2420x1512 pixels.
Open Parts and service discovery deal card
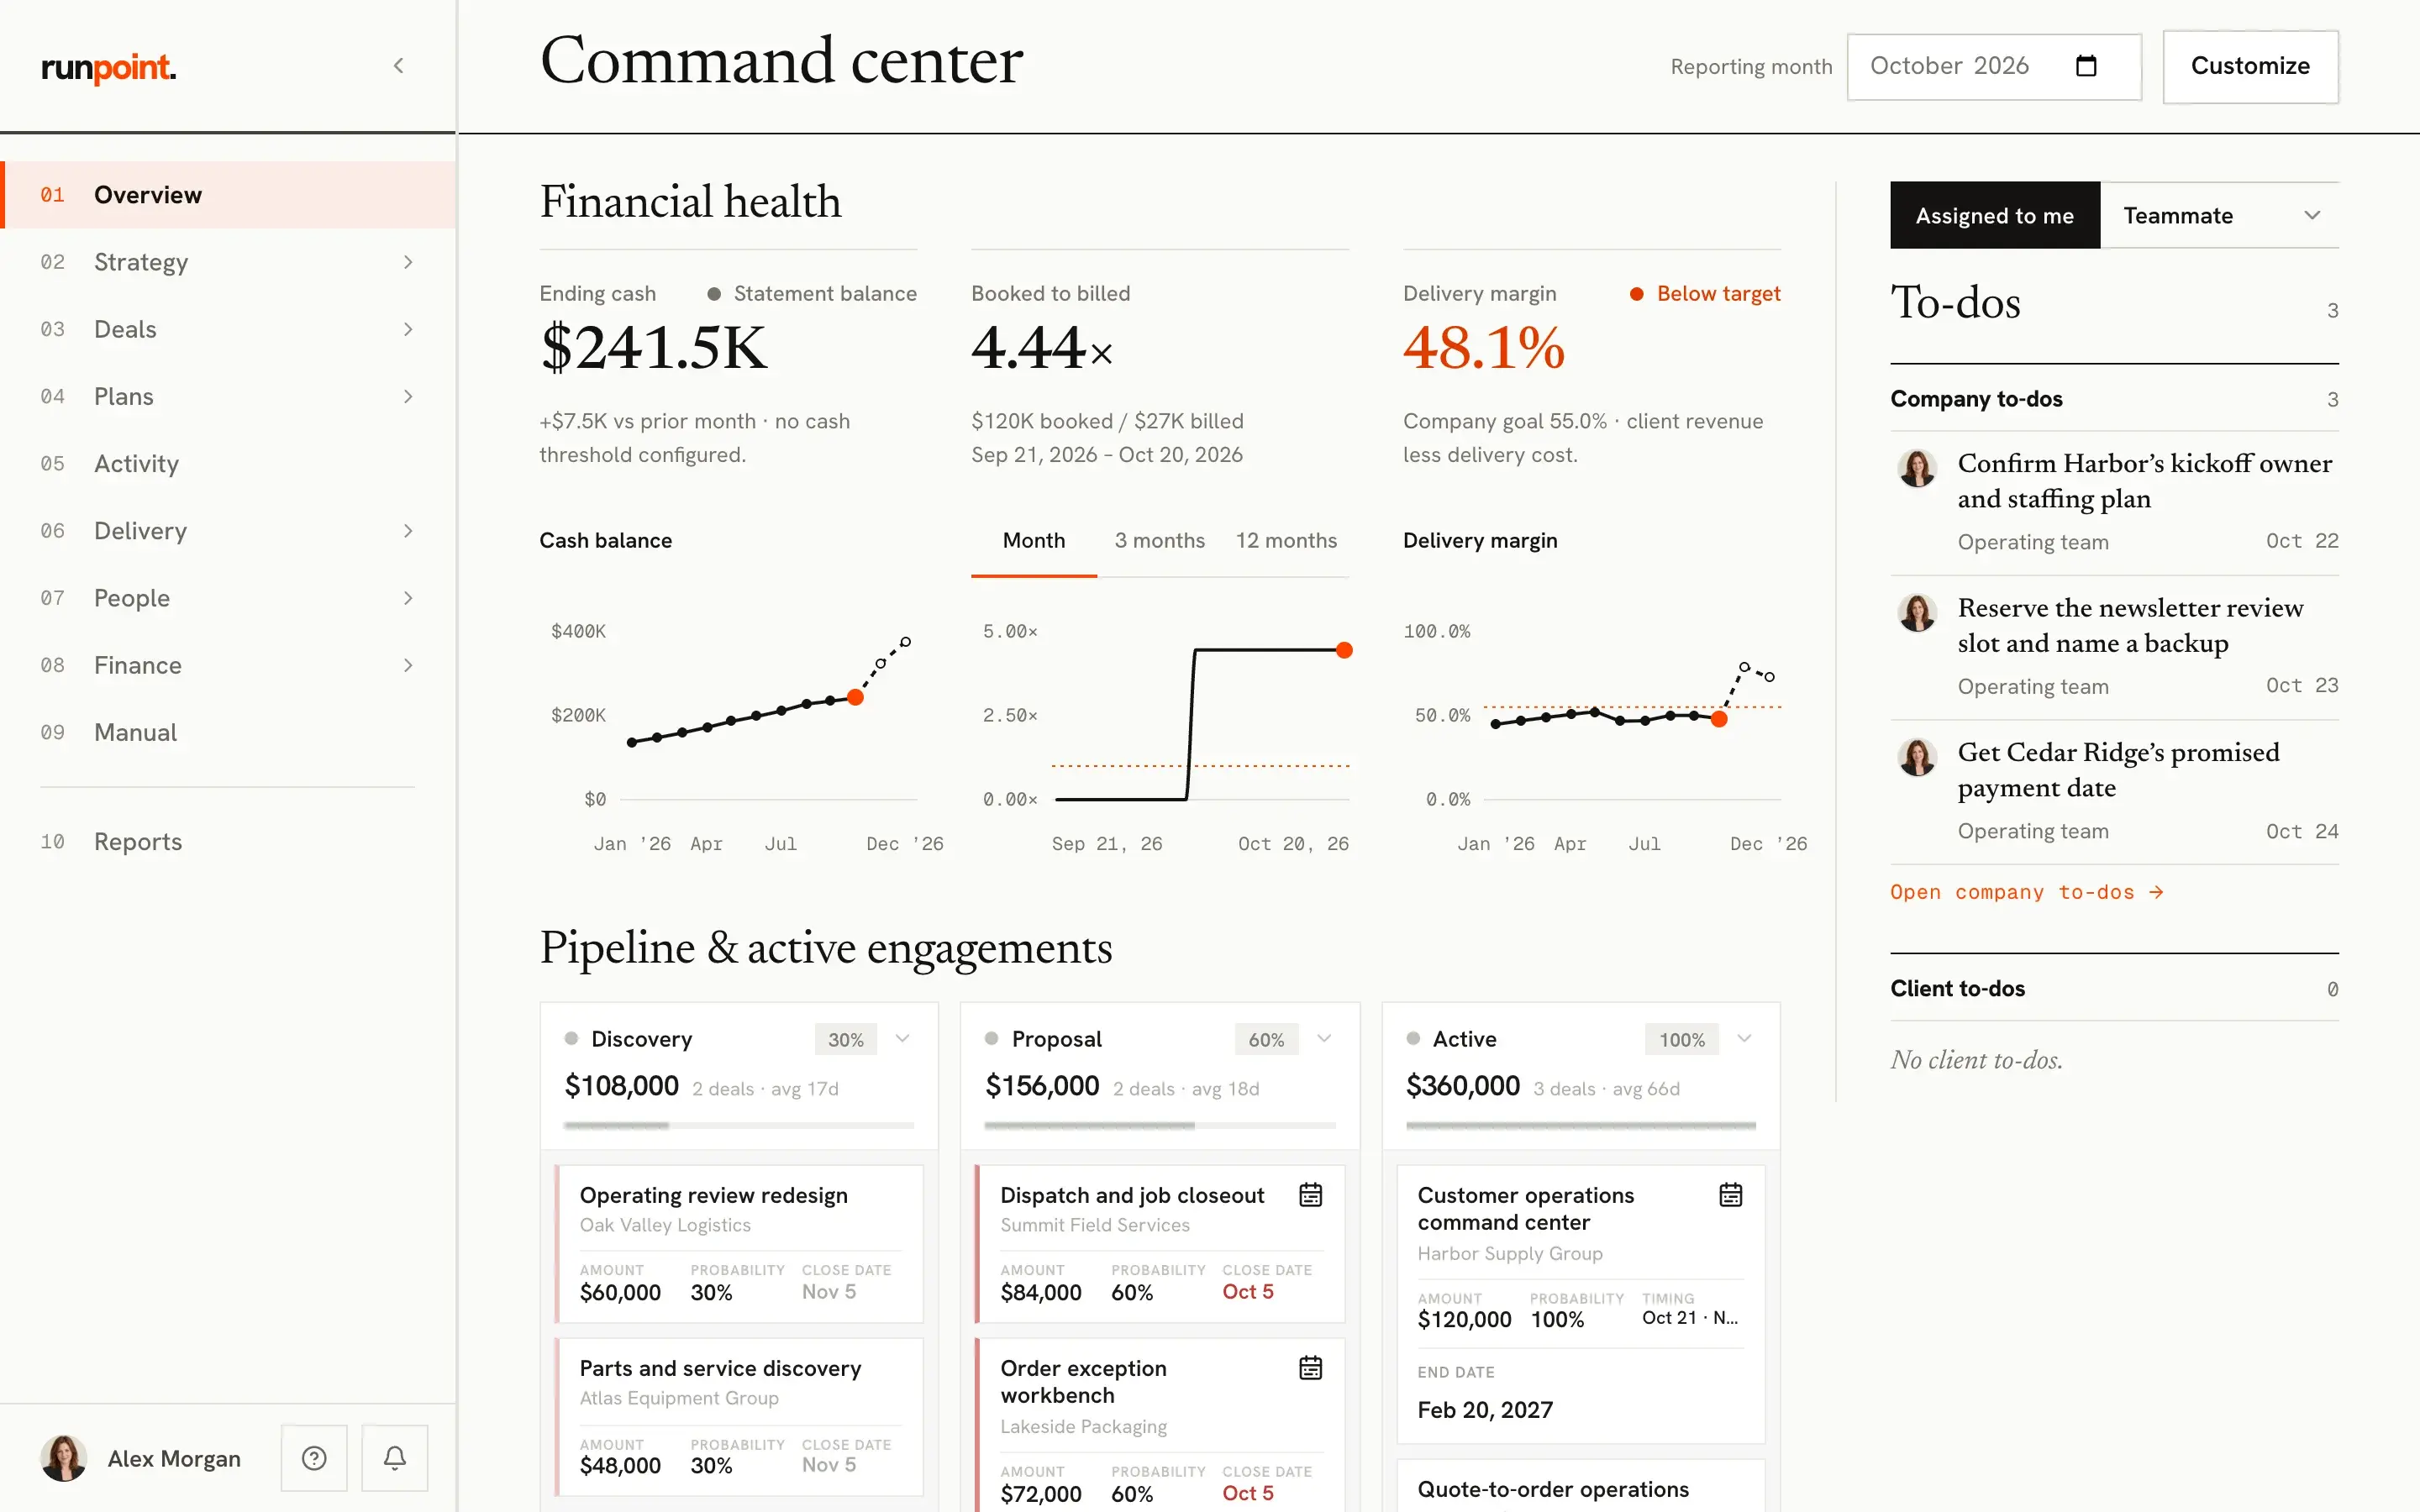739,1417
